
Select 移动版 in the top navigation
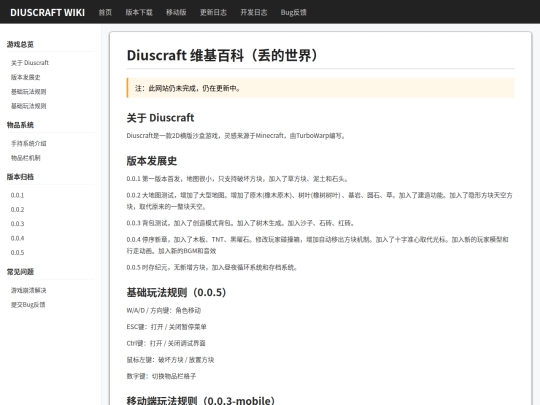point(176,12)
